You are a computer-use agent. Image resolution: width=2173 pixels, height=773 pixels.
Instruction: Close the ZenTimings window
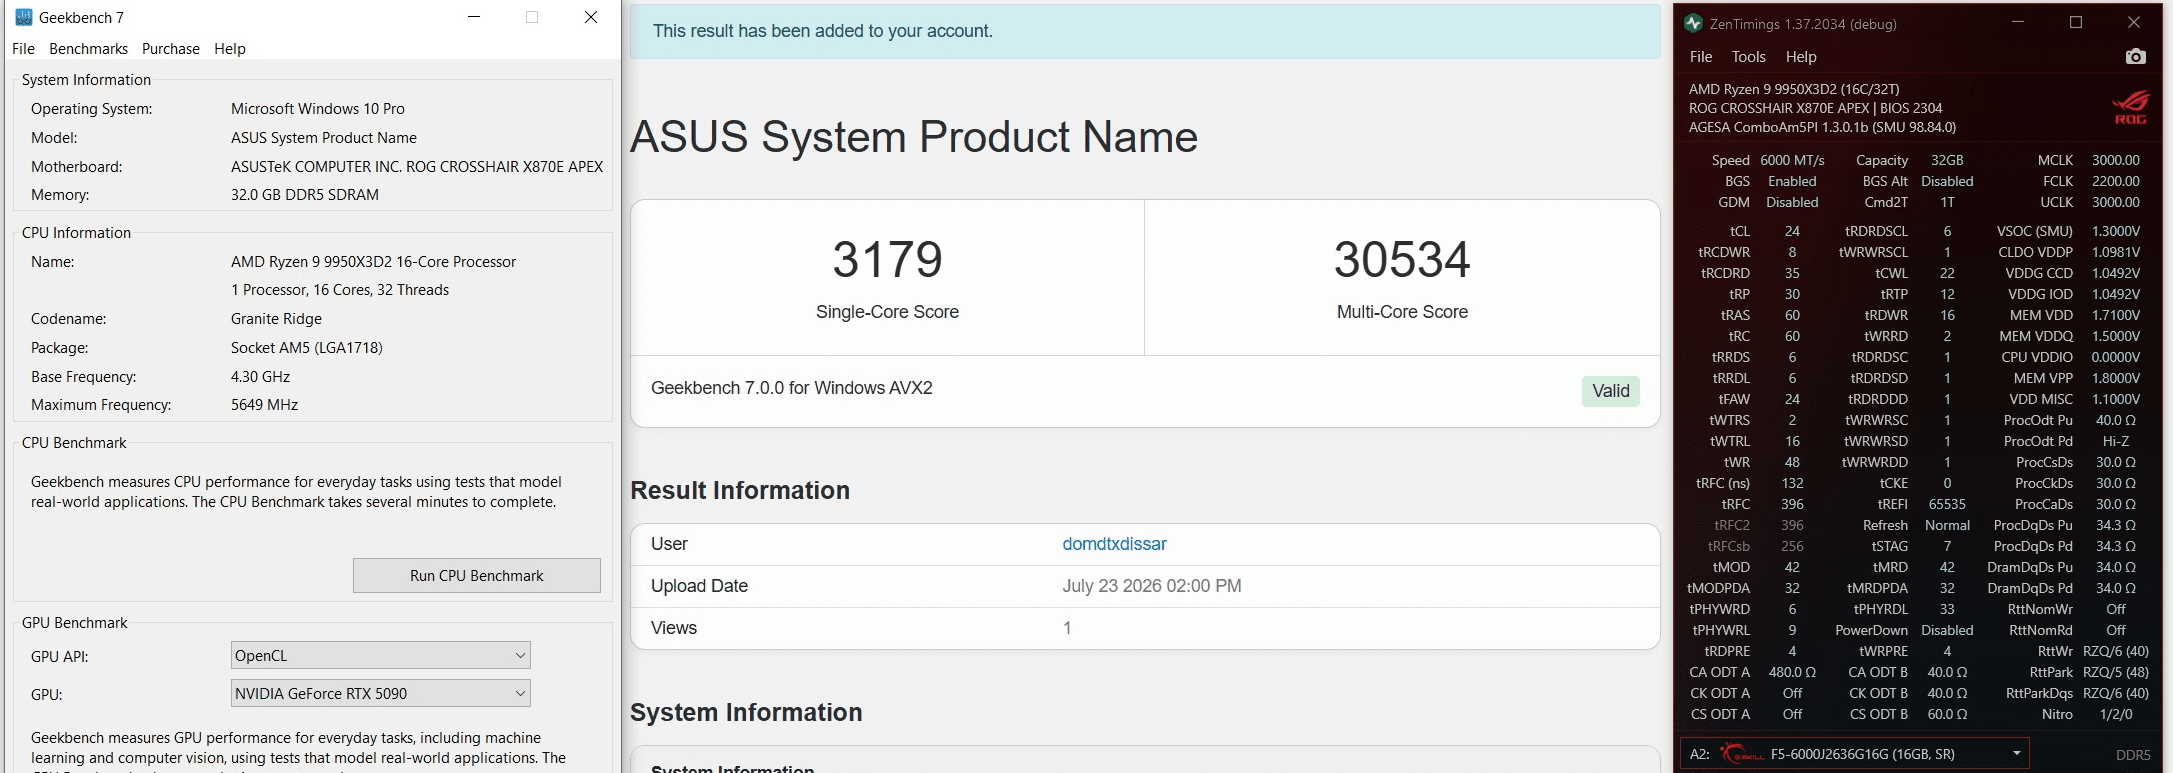pos(2134,23)
